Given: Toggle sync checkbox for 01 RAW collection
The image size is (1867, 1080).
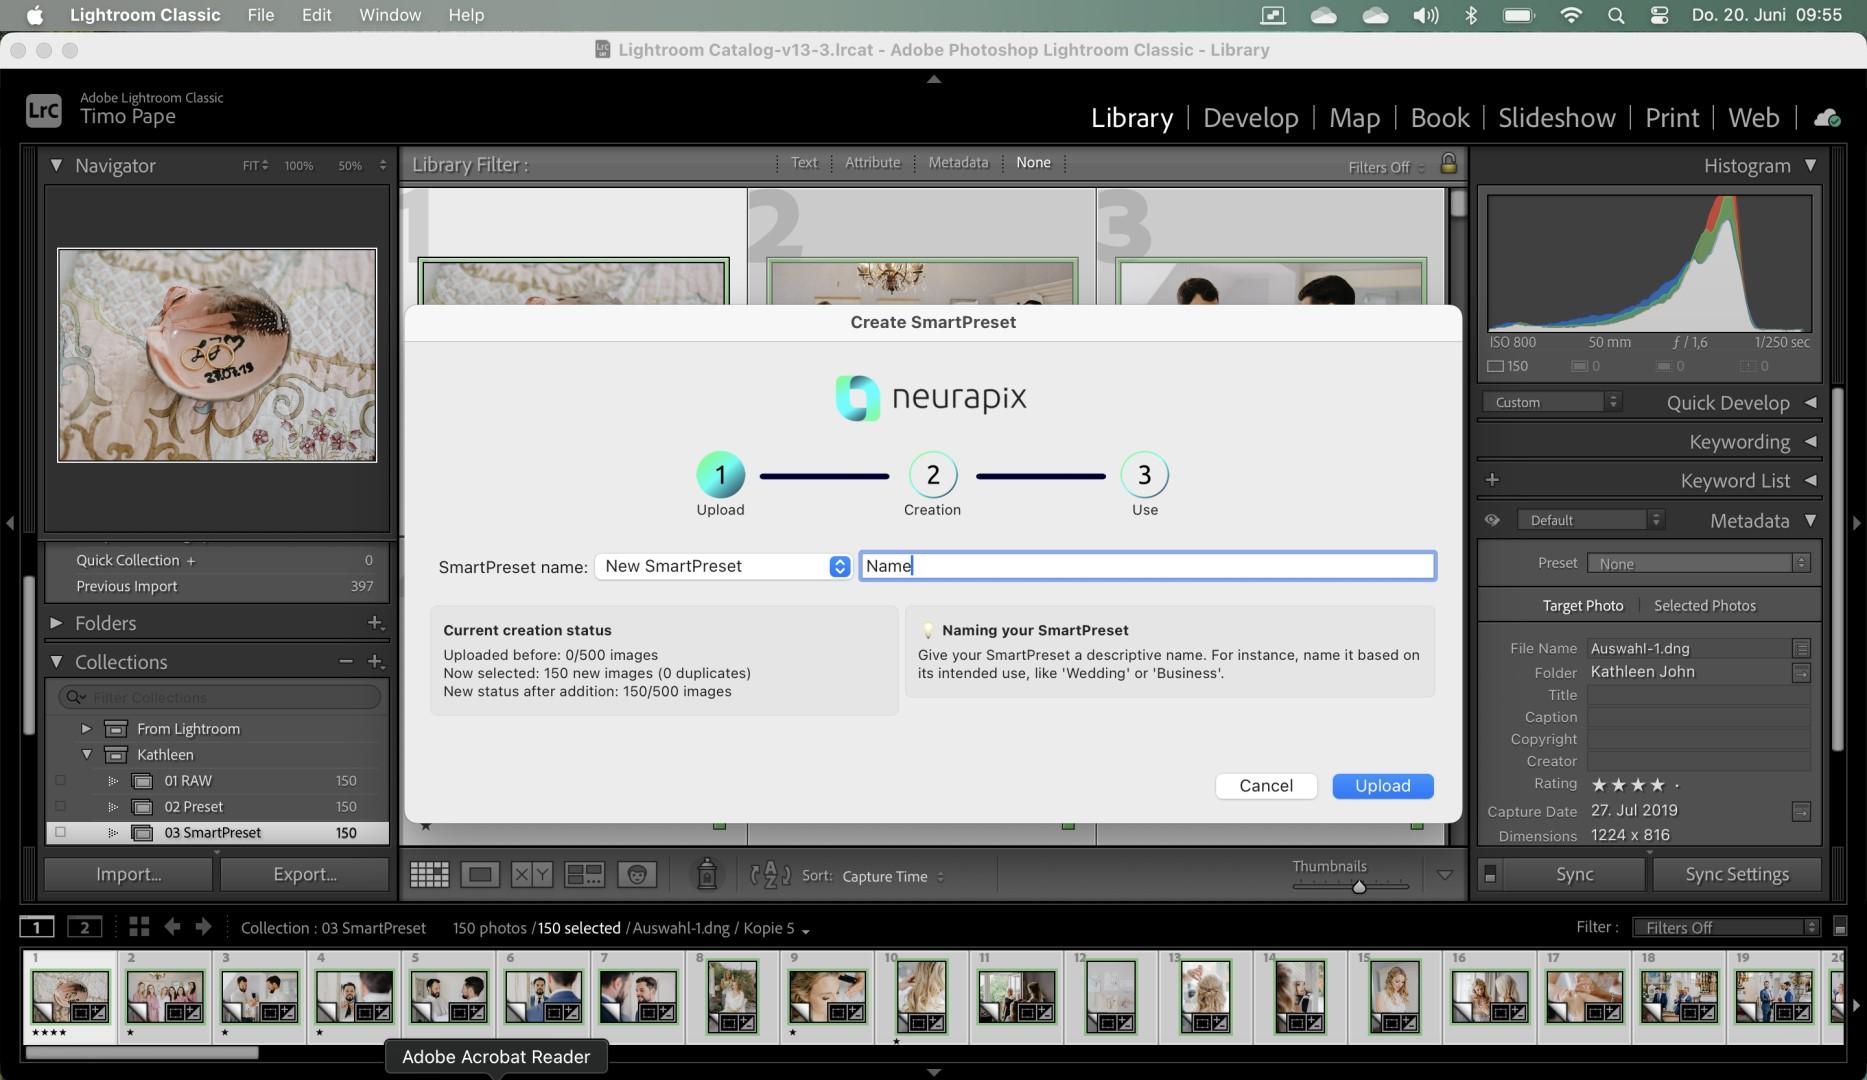Looking at the screenshot, I should (61, 781).
